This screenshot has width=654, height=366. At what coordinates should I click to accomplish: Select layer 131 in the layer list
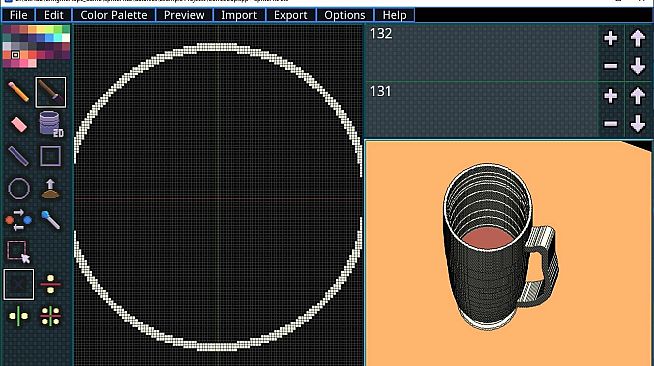[x=482, y=110]
